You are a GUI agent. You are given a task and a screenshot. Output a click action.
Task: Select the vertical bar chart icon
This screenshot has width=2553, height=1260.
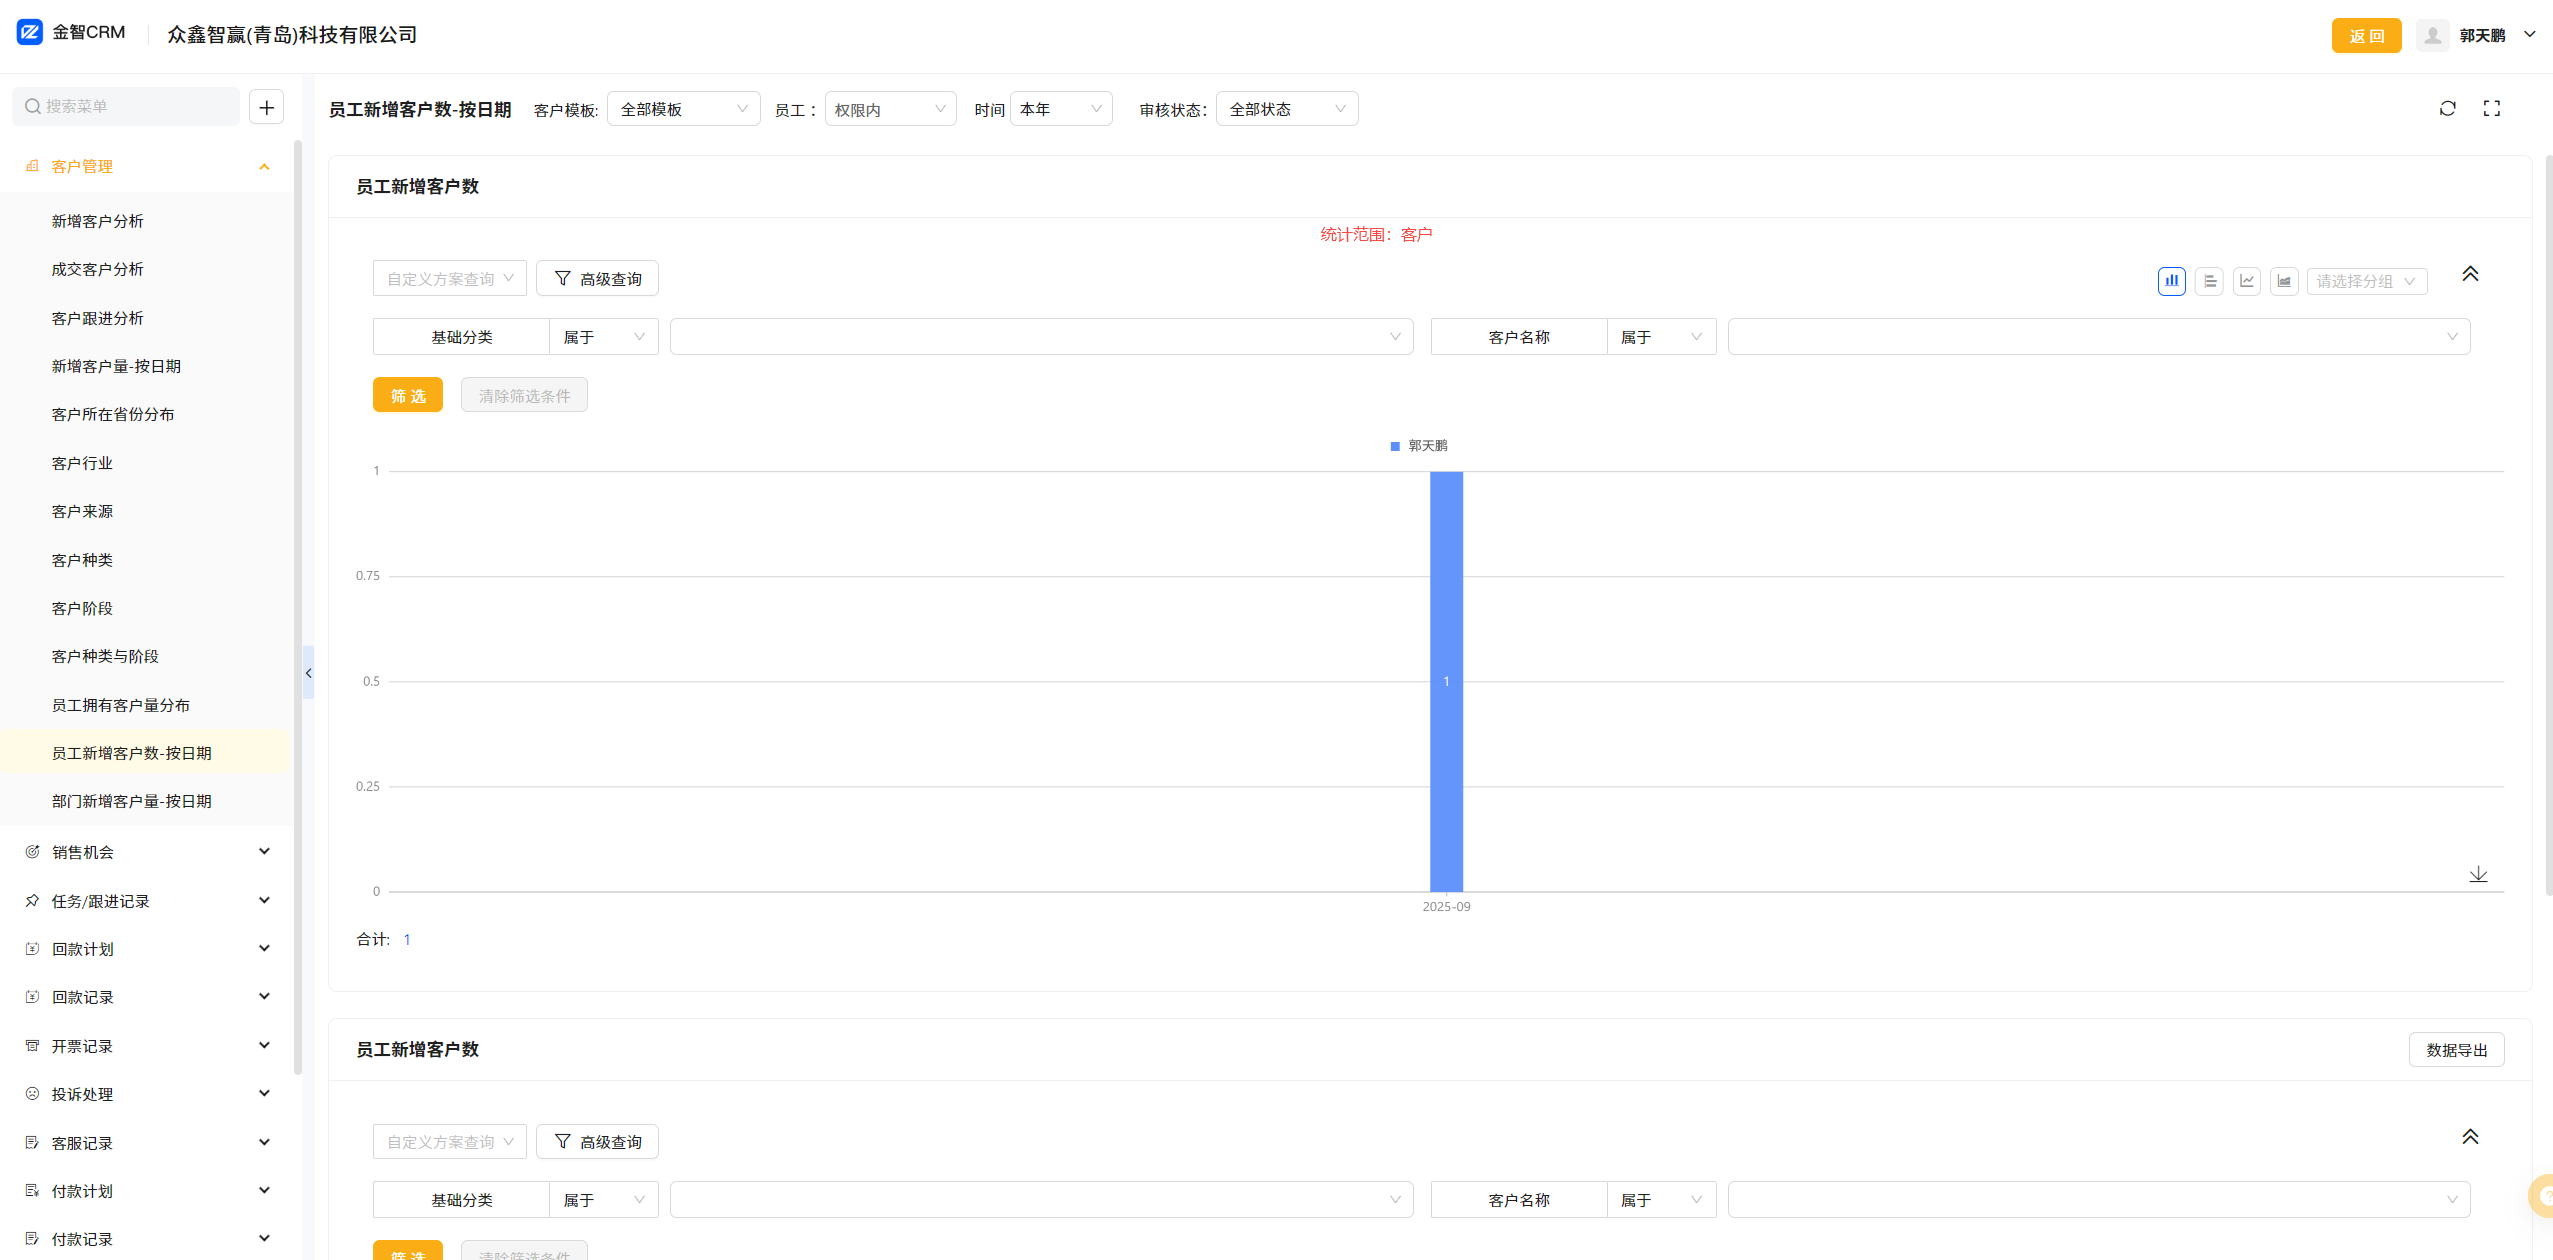(2171, 281)
